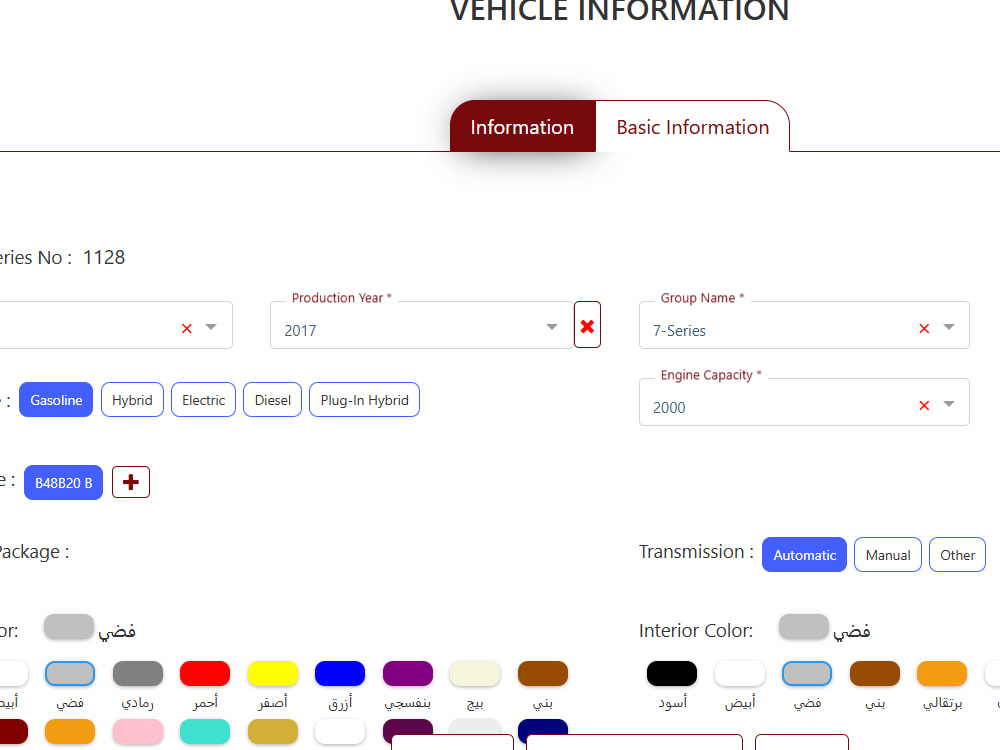1000x750 pixels.
Task: Pick the brown بني exterior color swatch
Action: pyautogui.click(x=543, y=673)
